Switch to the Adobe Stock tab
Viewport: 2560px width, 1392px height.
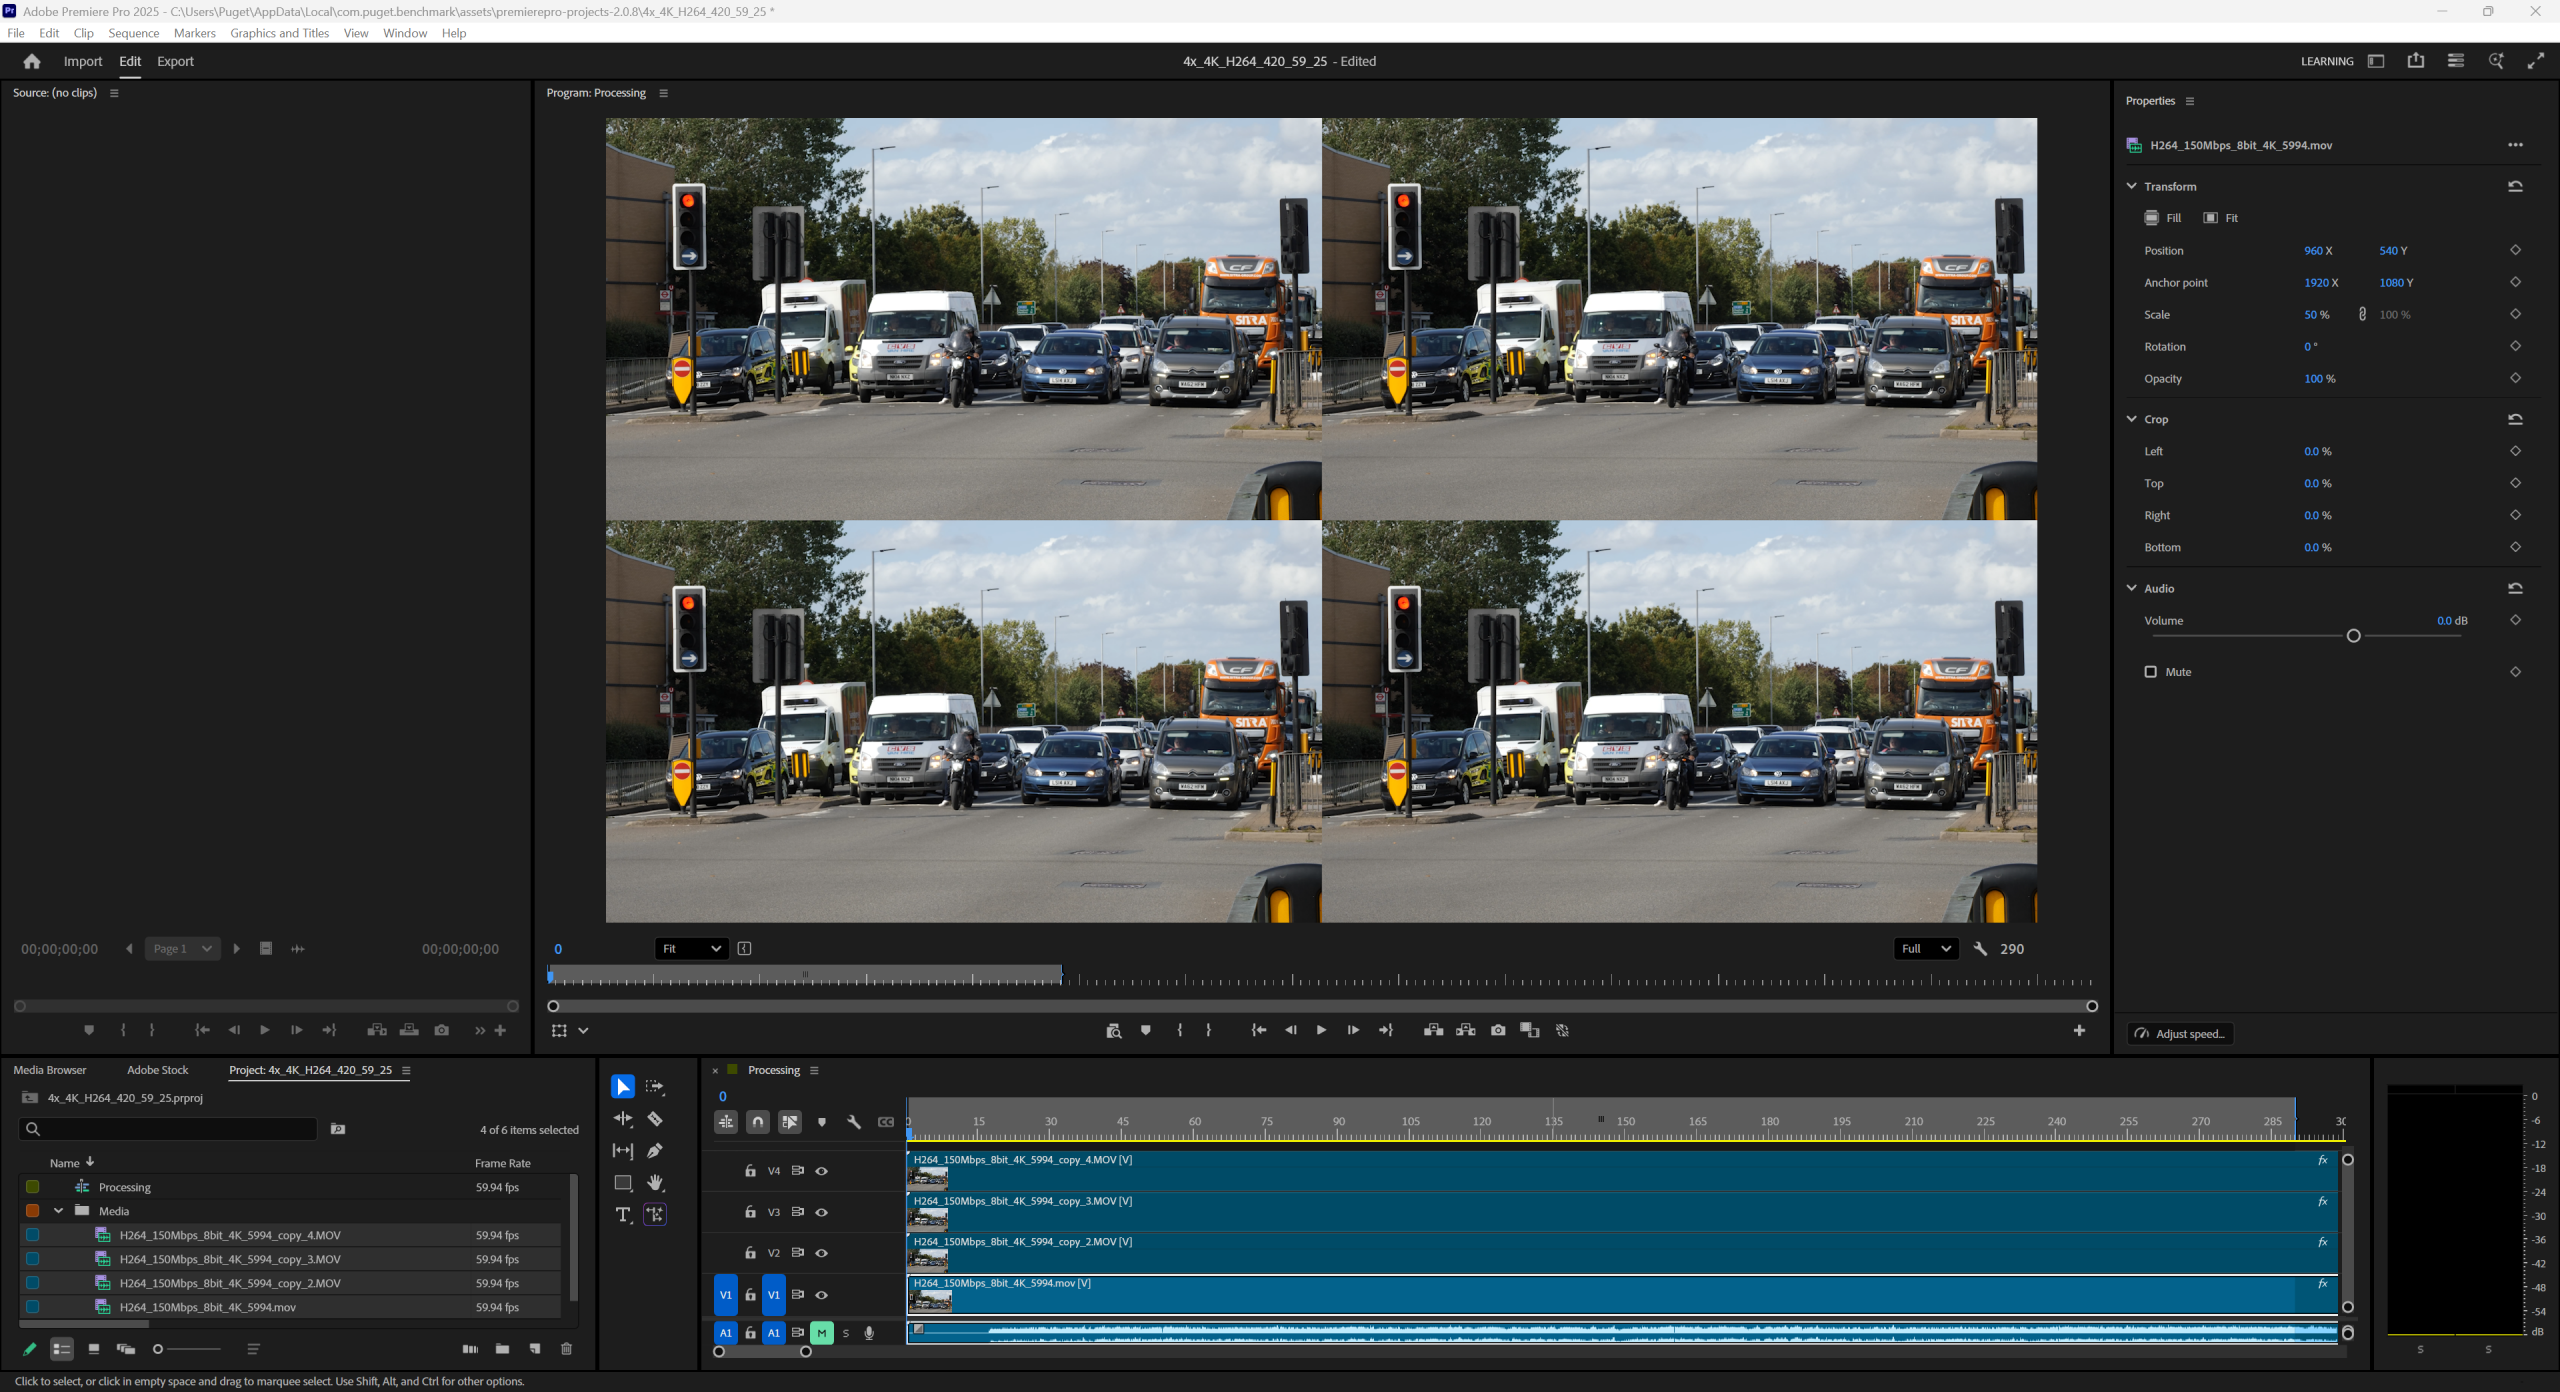[x=157, y=1070]
